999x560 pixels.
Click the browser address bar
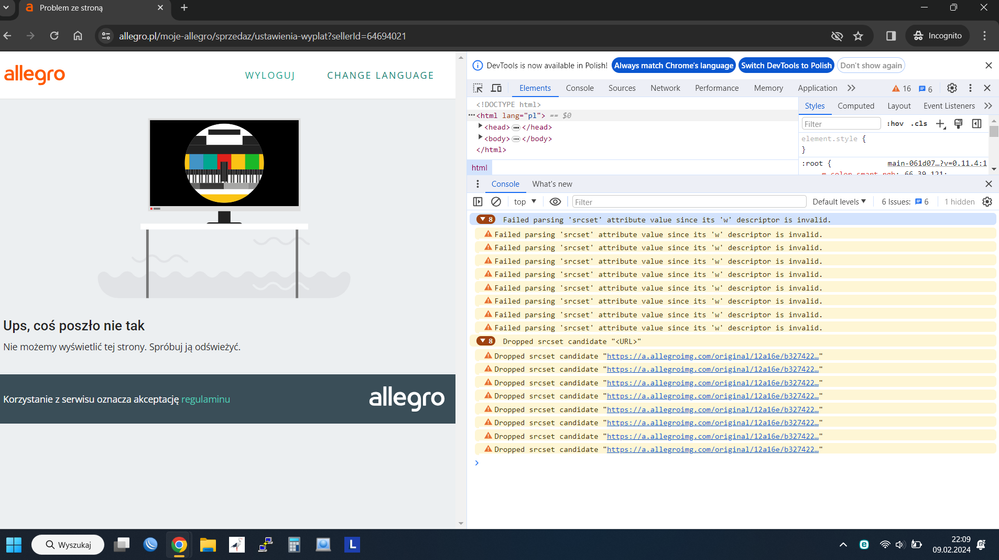471,36
